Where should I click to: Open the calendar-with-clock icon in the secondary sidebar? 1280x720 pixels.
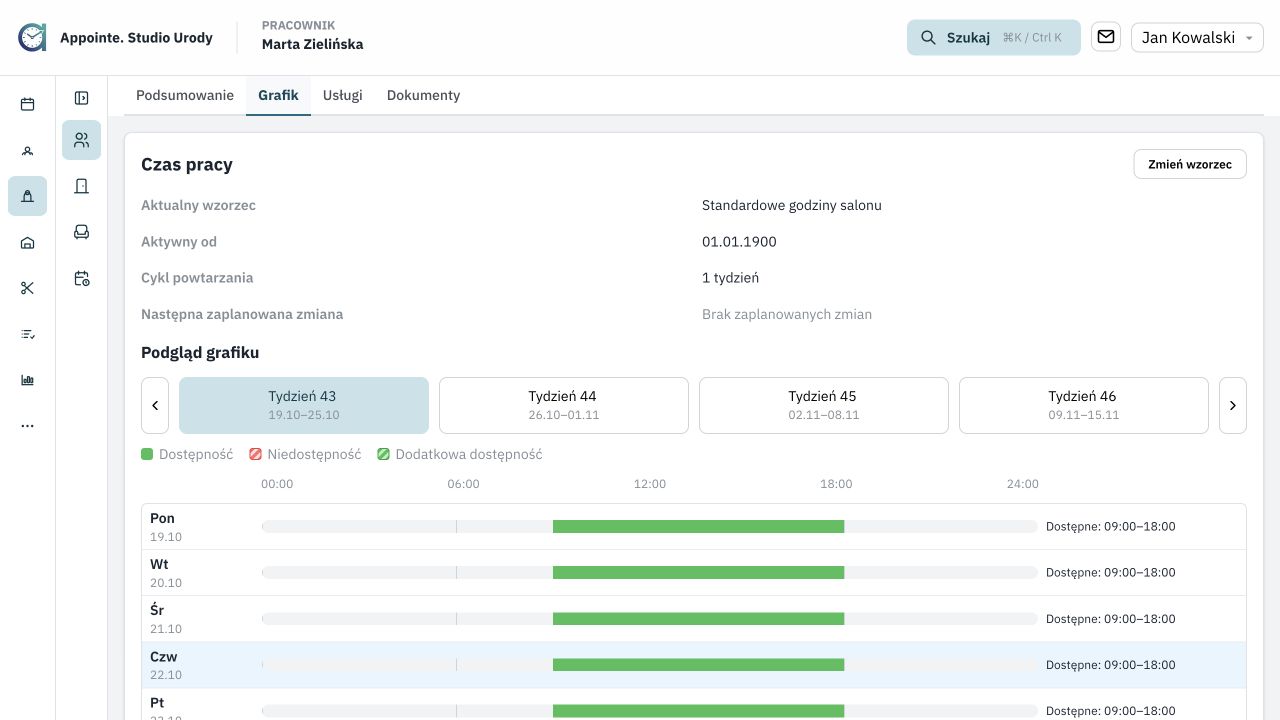point(82,278)
